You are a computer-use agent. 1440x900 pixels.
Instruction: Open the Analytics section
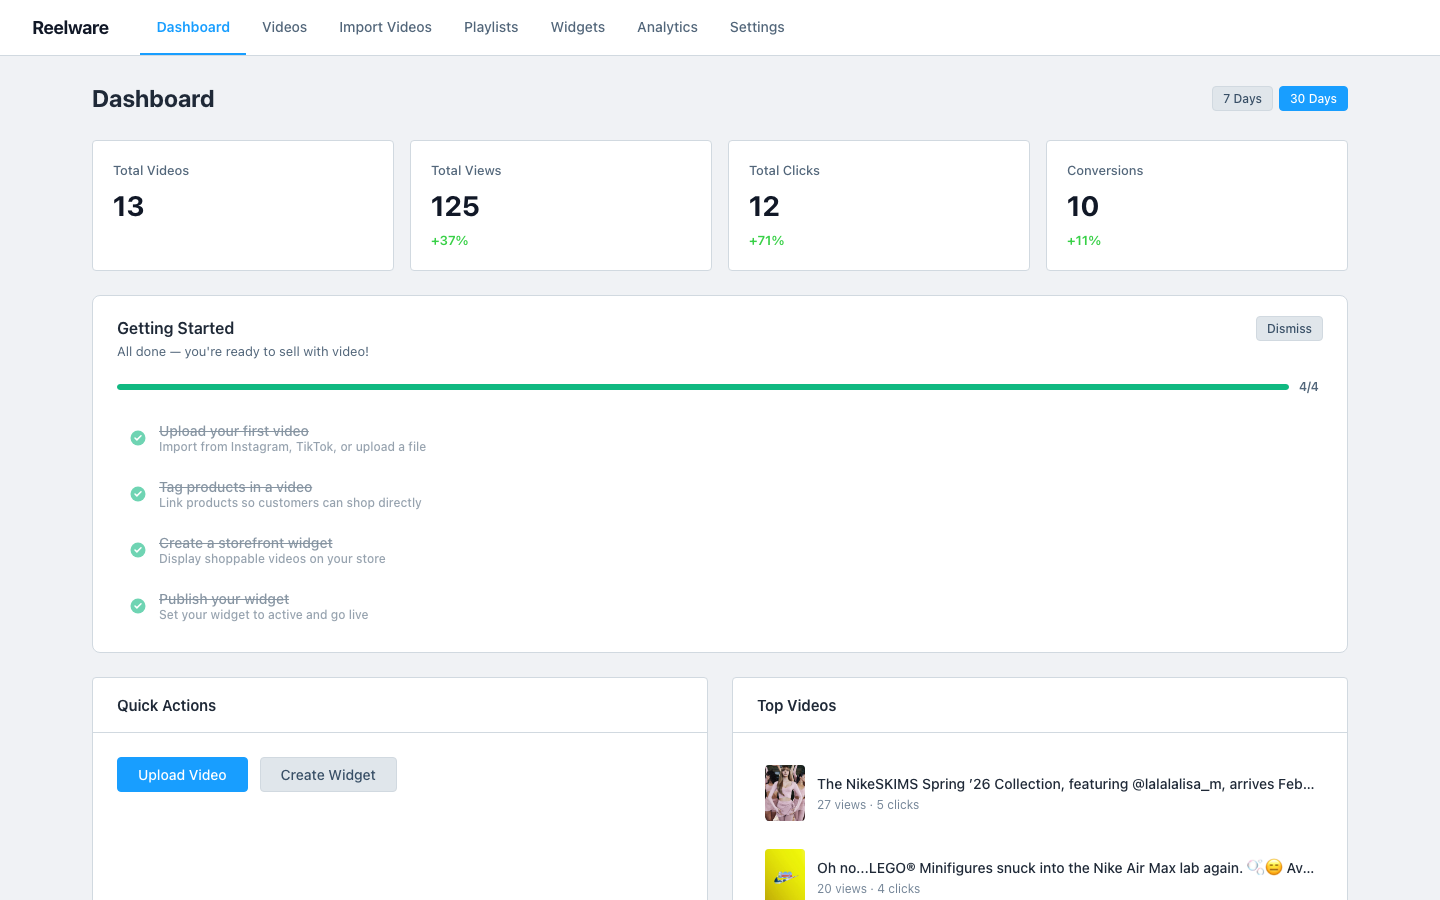[x=667, y=27]
